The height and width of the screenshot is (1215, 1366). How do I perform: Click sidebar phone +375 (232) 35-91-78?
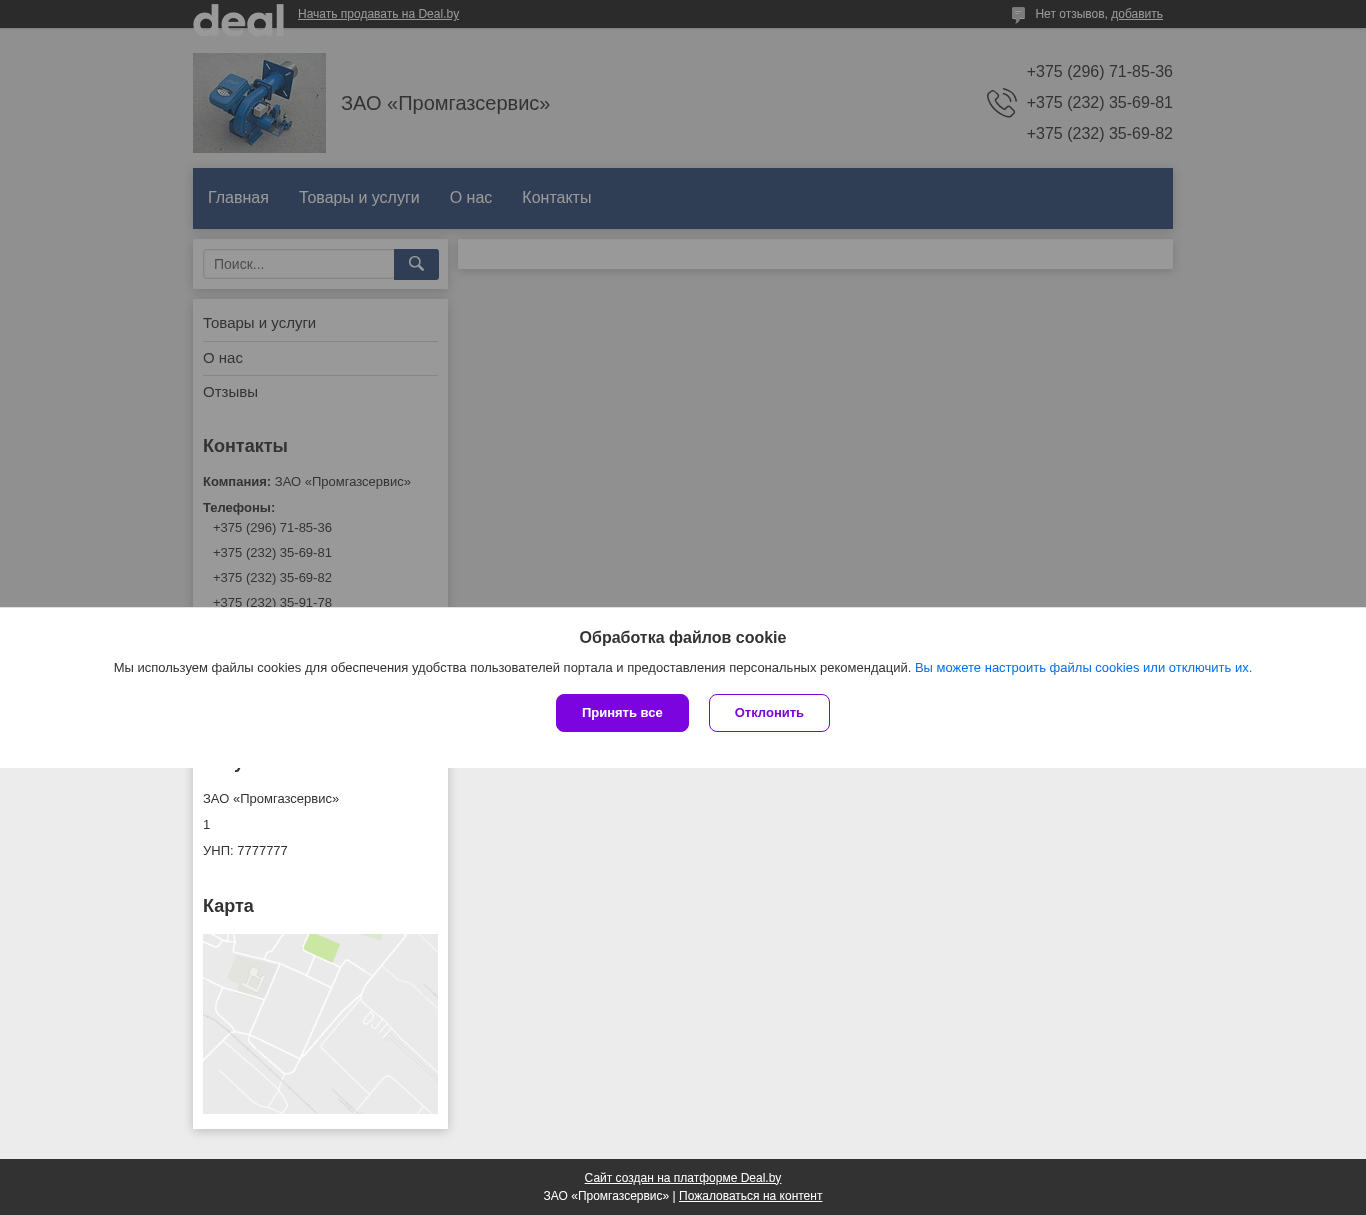tap(272, 602)
